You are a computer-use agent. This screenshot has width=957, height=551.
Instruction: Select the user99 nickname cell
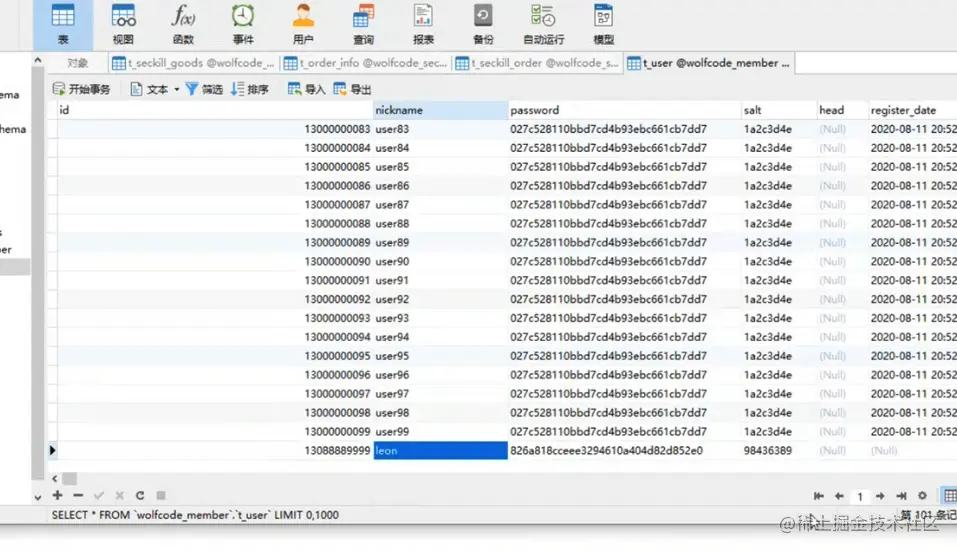click(x=440, y=431)
